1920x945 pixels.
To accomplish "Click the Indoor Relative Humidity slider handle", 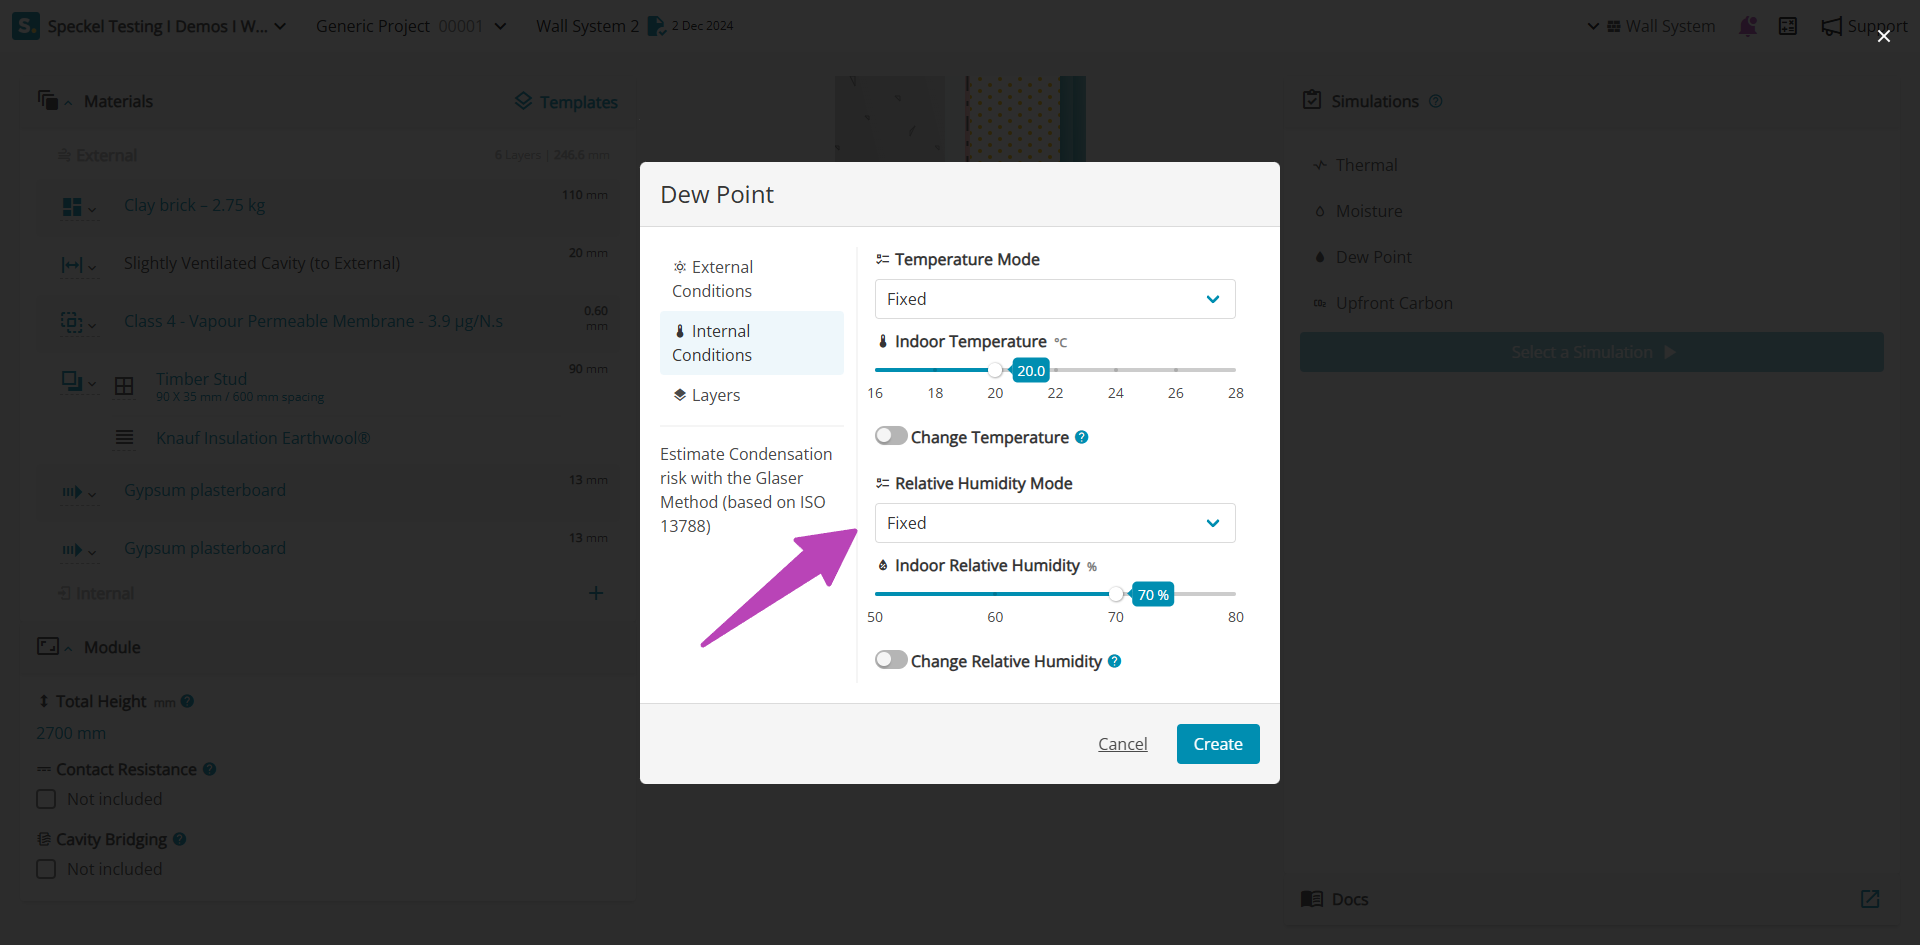I will pyautogui.click(x=1116, y=594).
